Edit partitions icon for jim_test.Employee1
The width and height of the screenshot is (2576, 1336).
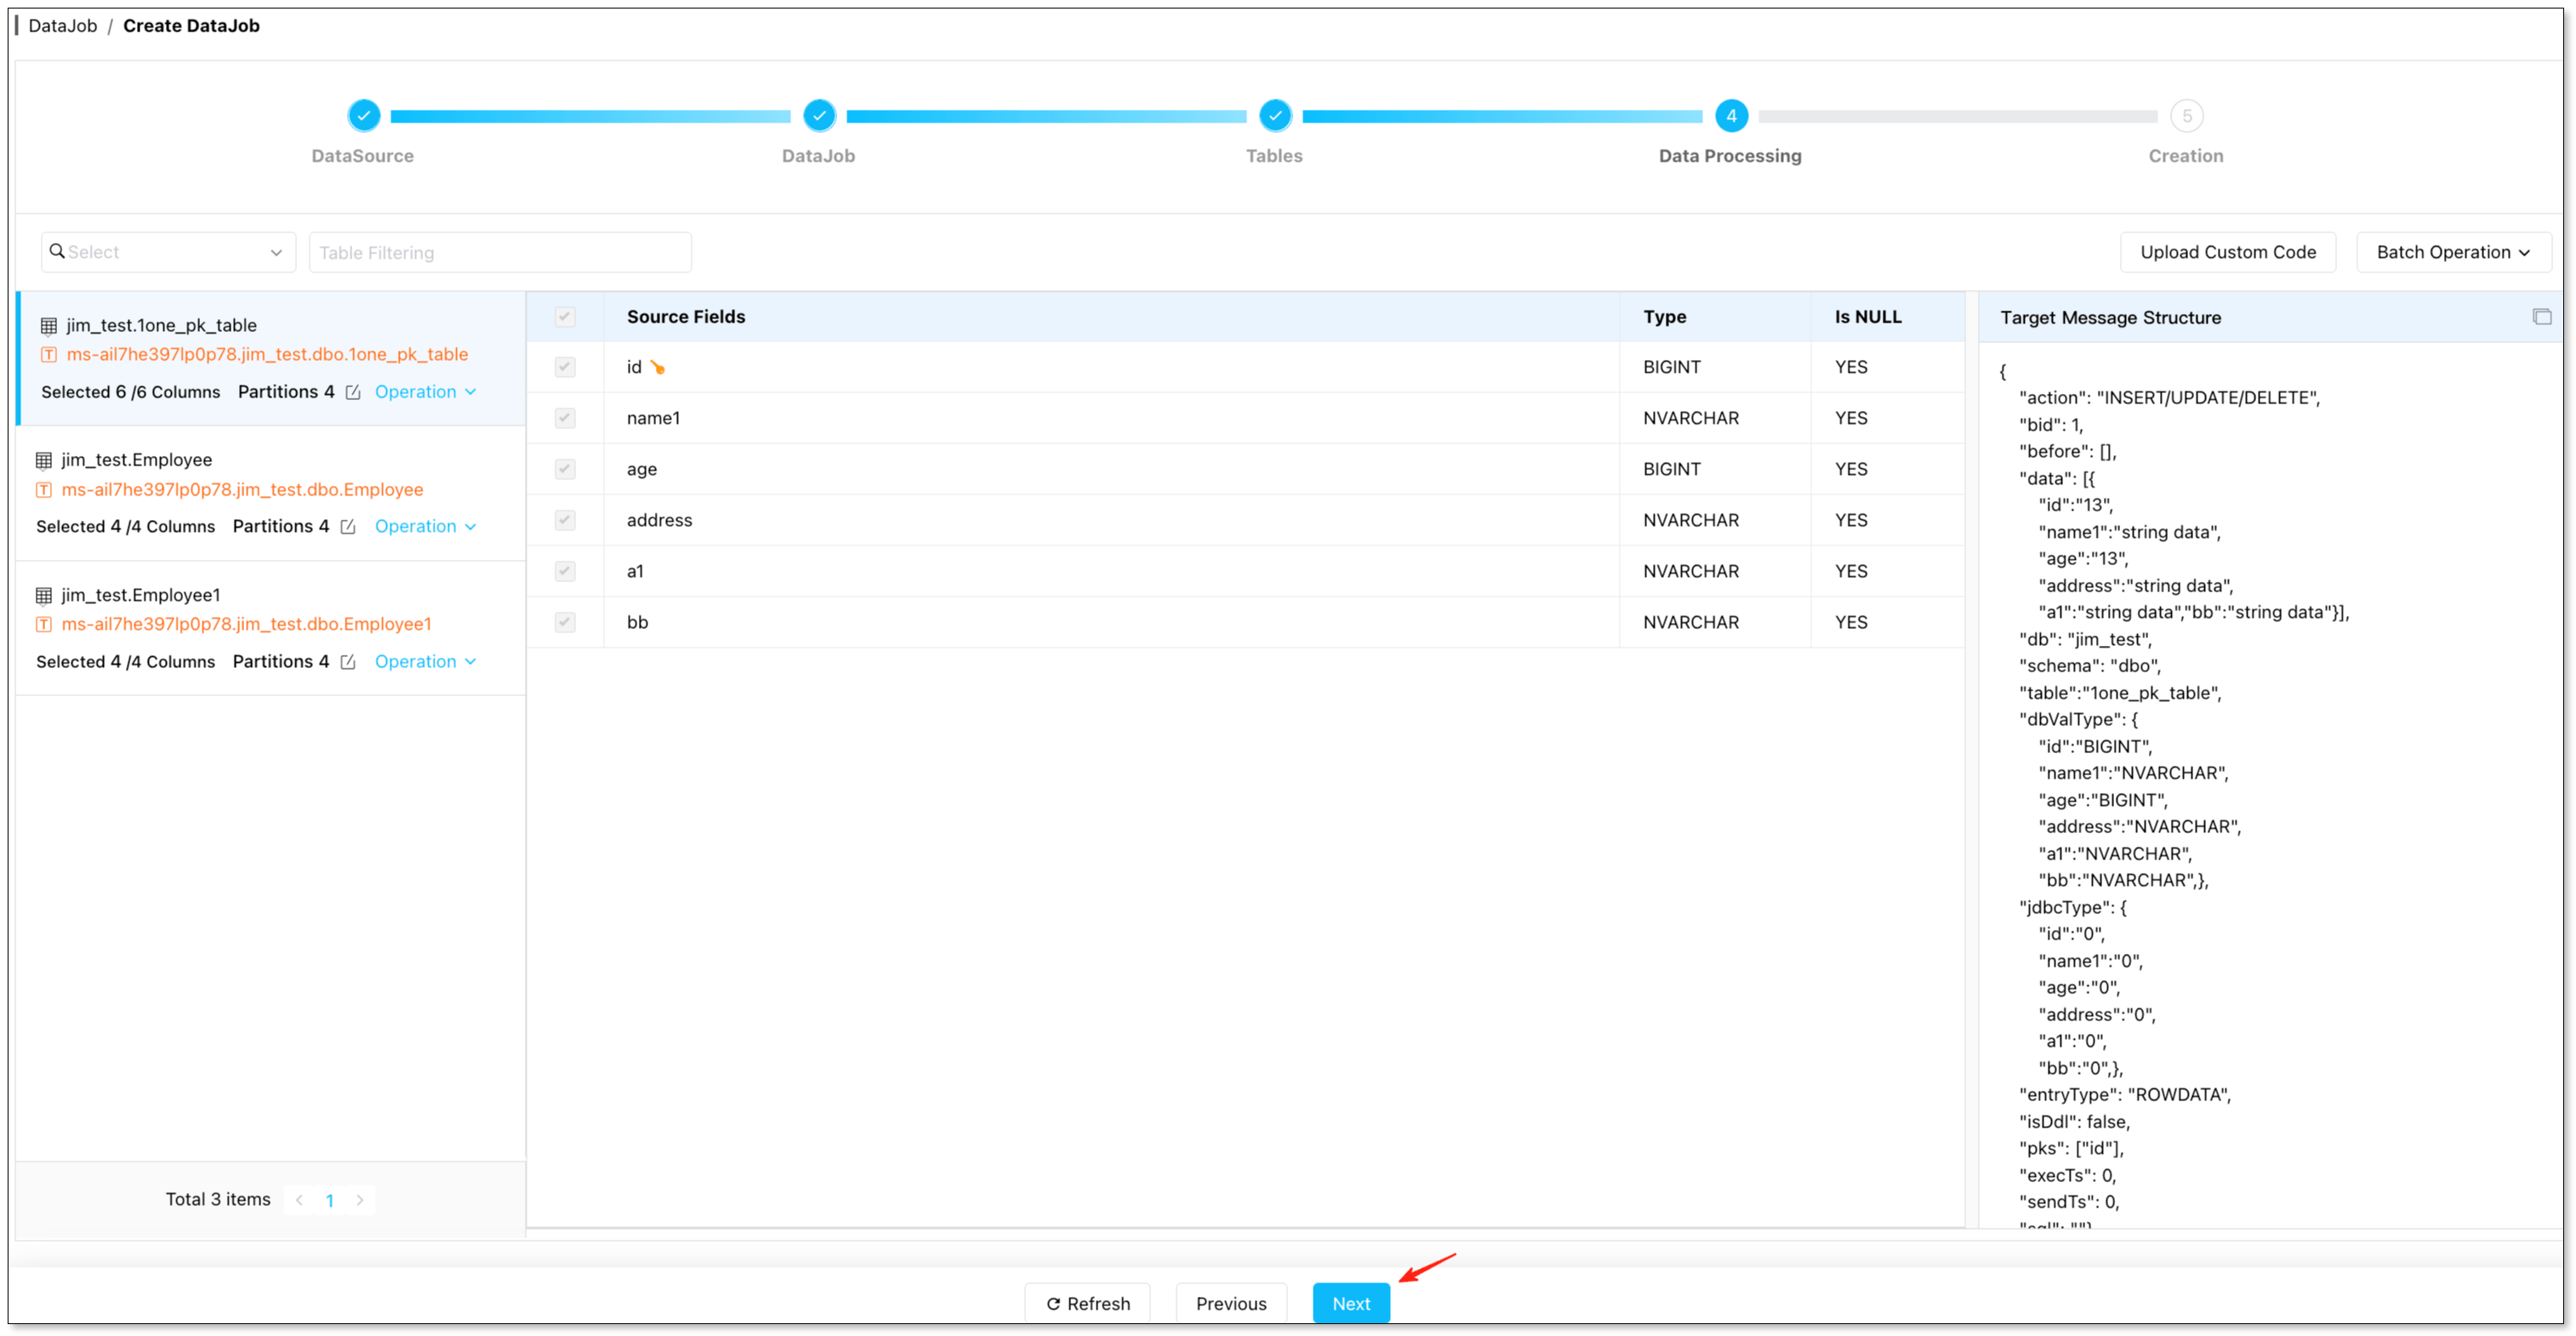(x=348, y=662)
